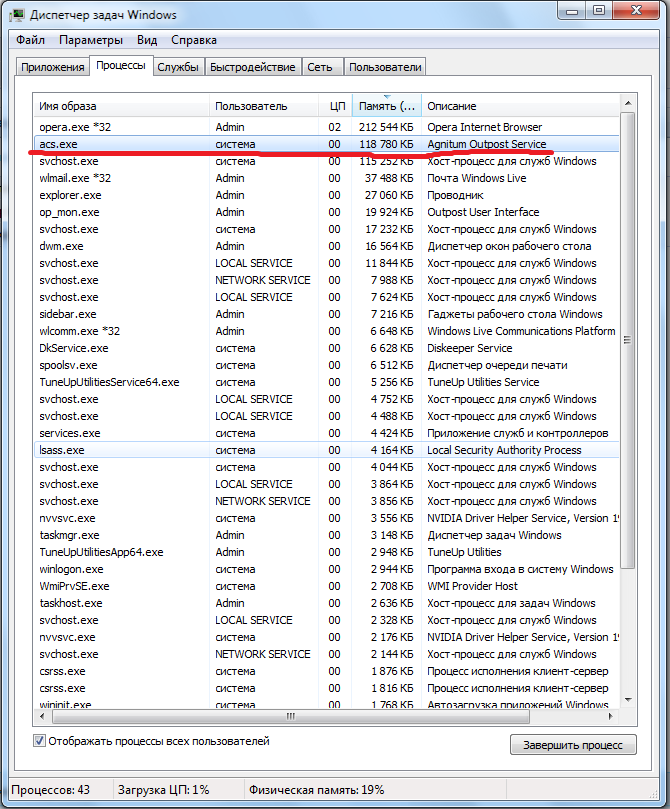The width and height of the screenshot is (670, 809).
Task: Sort by ЦП column header
Action: 335,106
